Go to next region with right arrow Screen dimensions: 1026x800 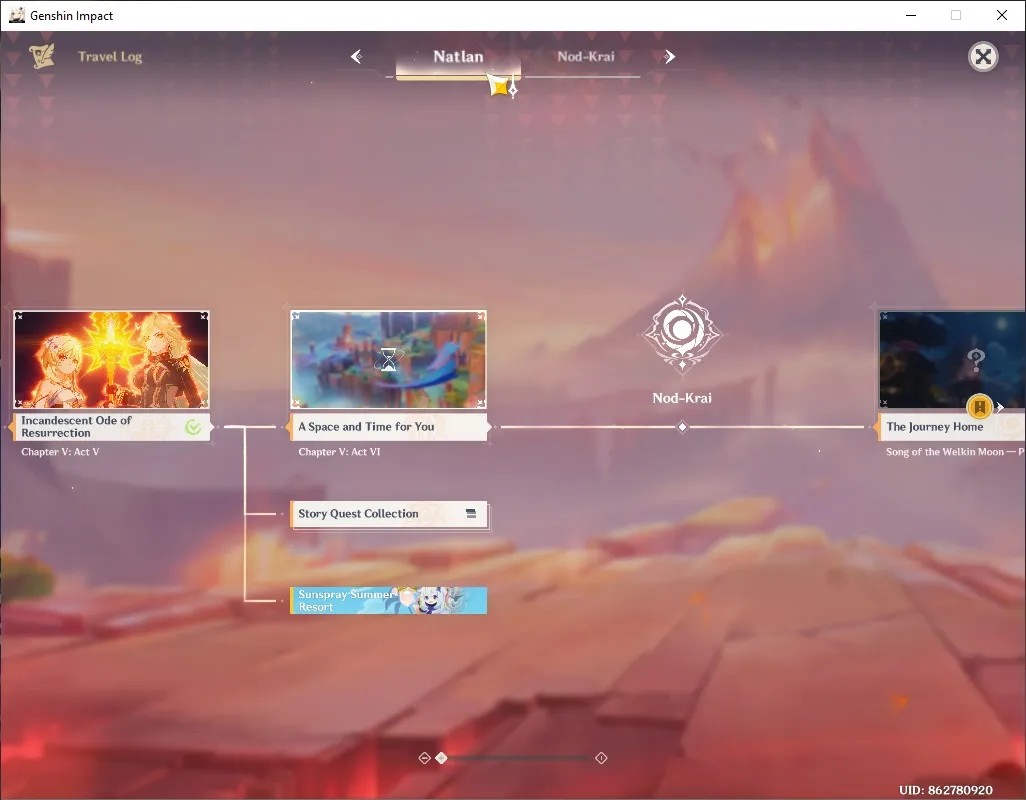tap(669, 57)
